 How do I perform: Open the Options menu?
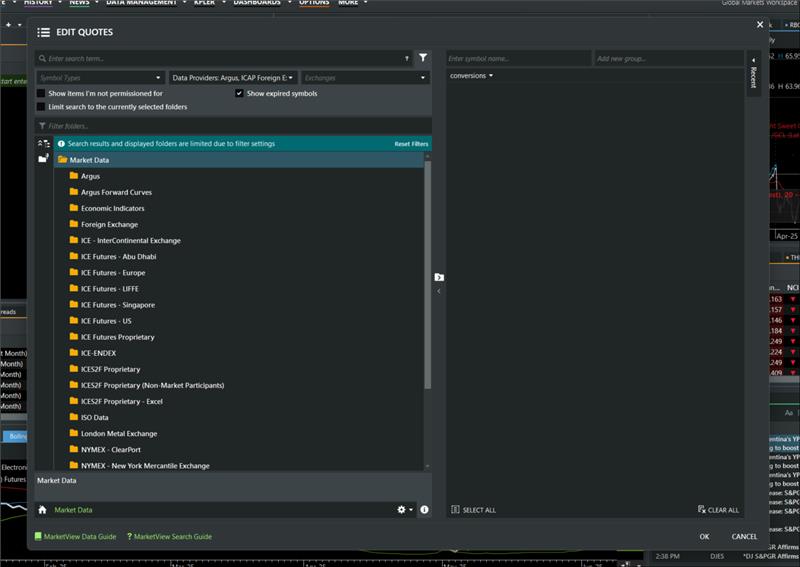(x=314, y=3)
